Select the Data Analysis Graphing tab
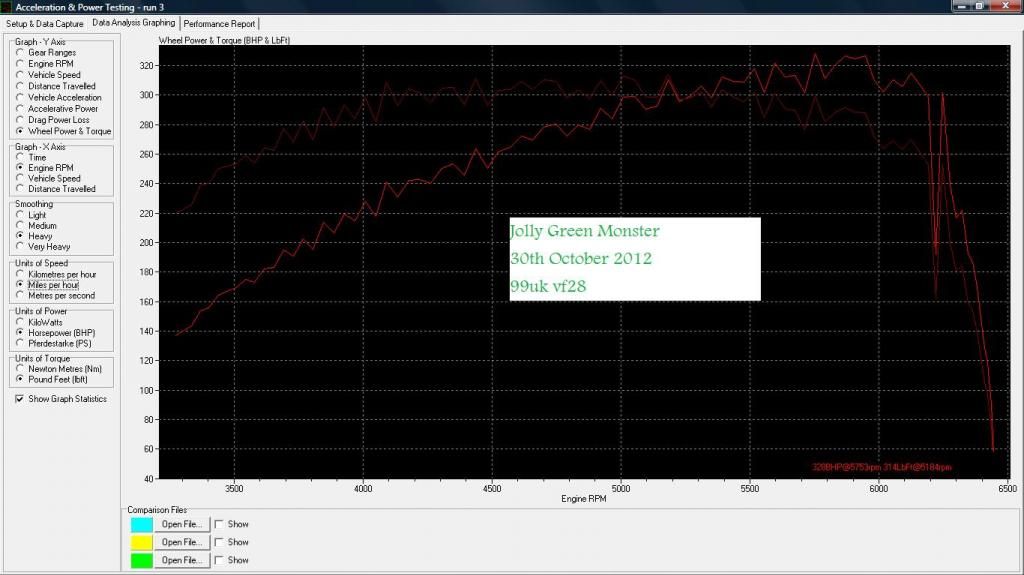The width and height of the screenshot is (1024, 575). (x=133, y=22)
